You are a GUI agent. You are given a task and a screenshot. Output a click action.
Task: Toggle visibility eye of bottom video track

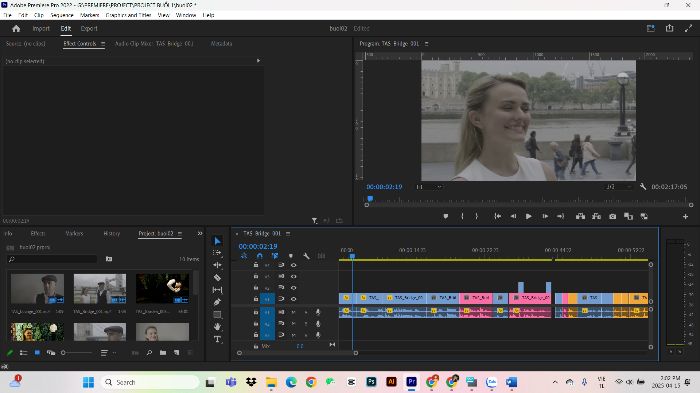point(293,299)
